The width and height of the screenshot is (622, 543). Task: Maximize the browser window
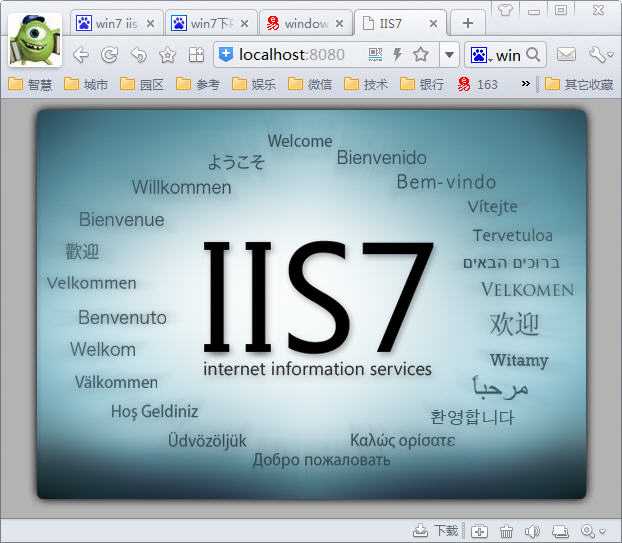pos(561,10)
